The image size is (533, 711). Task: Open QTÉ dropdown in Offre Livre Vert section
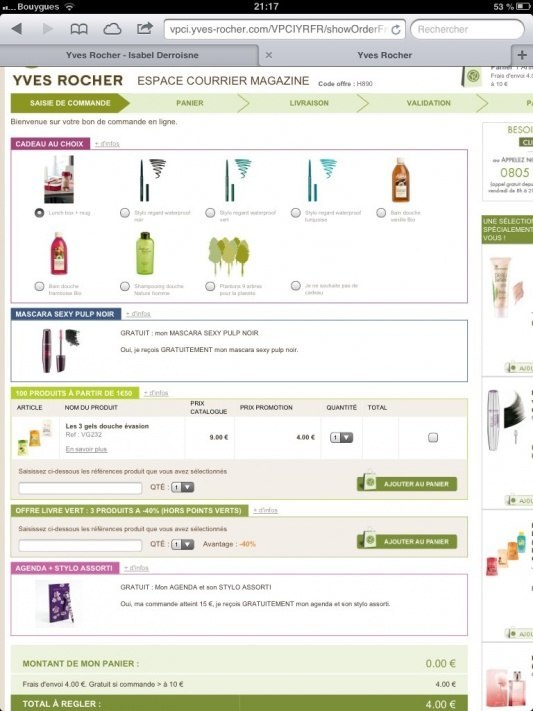pyautogui.click(x=182, y=544)
